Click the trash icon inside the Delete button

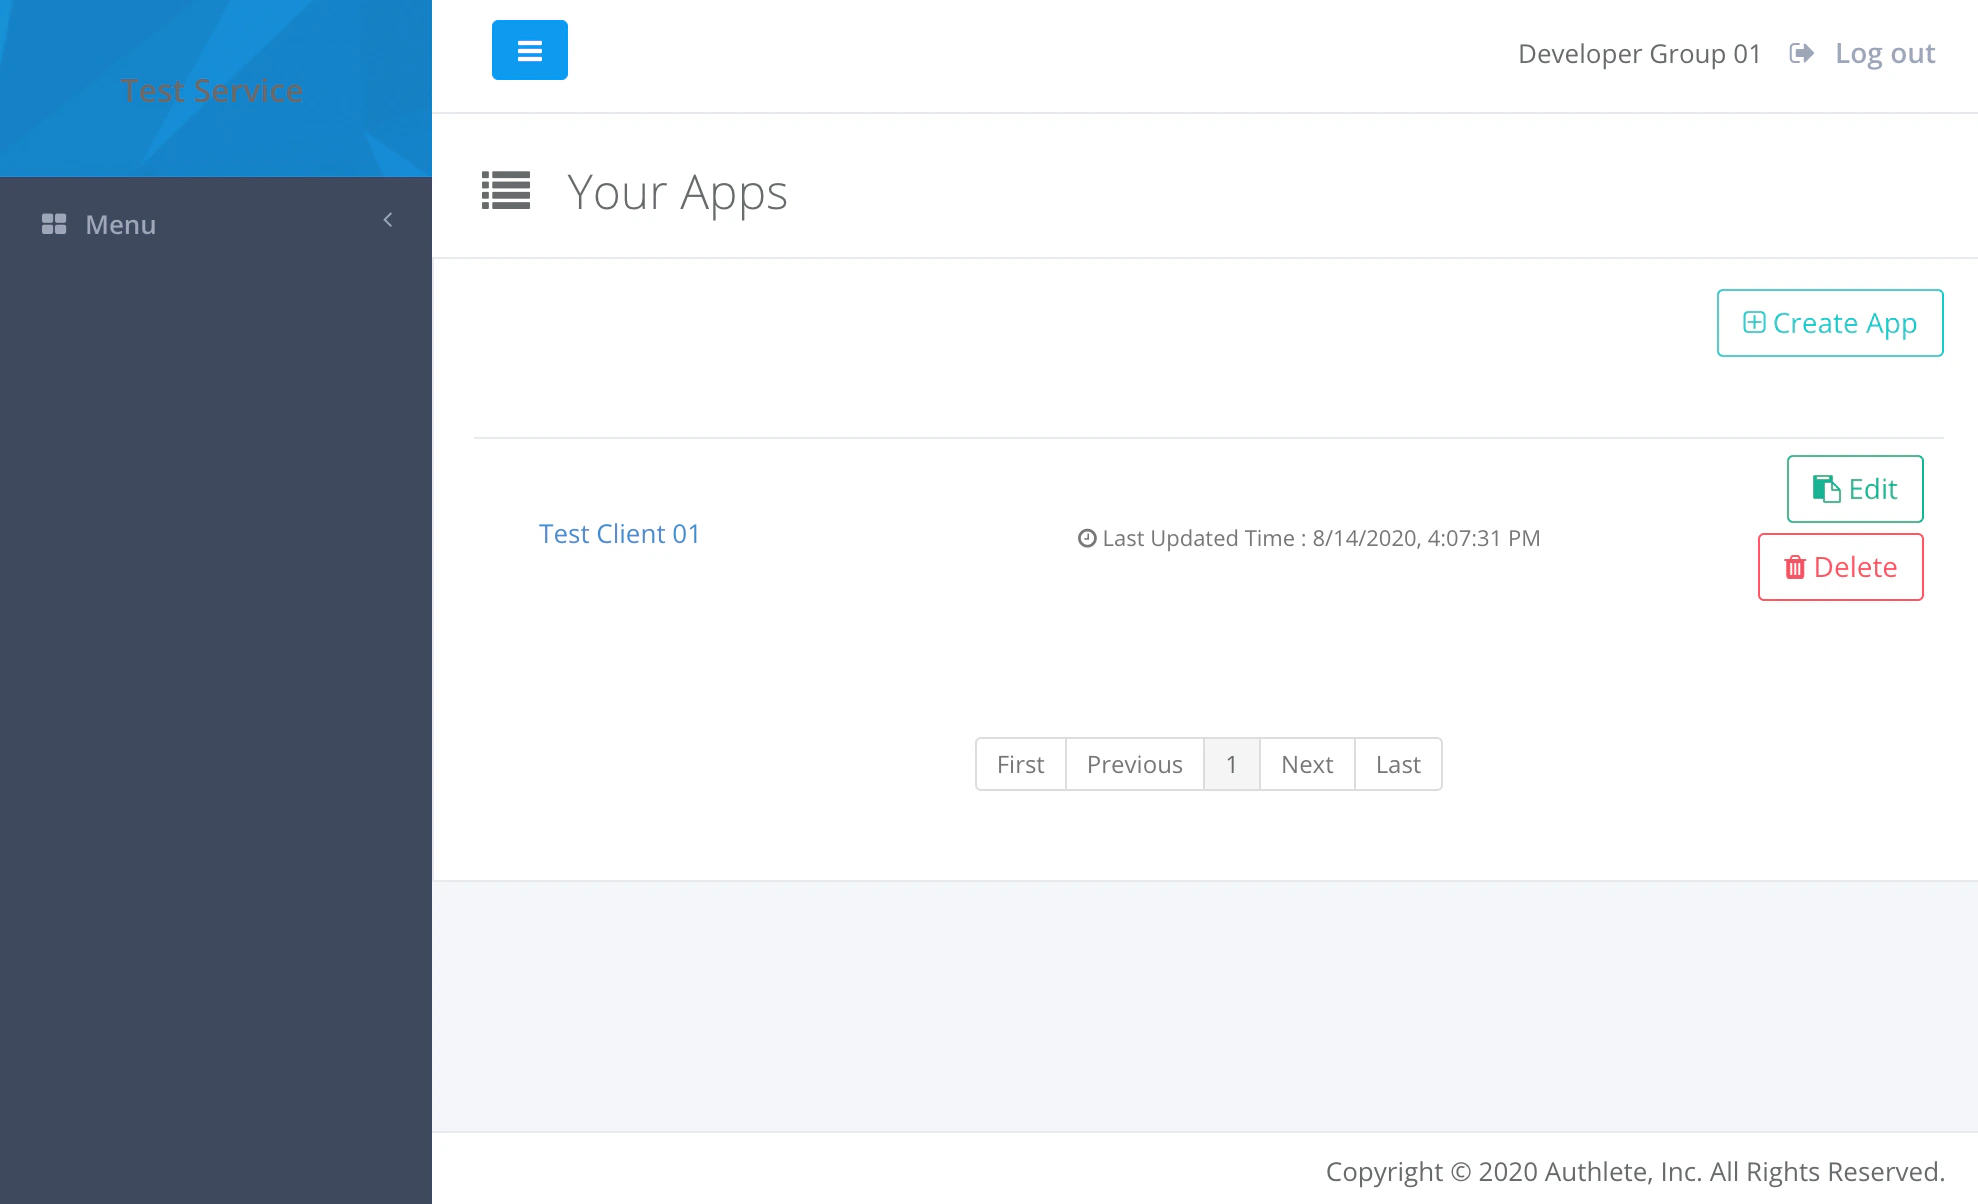click(1796, 567)
